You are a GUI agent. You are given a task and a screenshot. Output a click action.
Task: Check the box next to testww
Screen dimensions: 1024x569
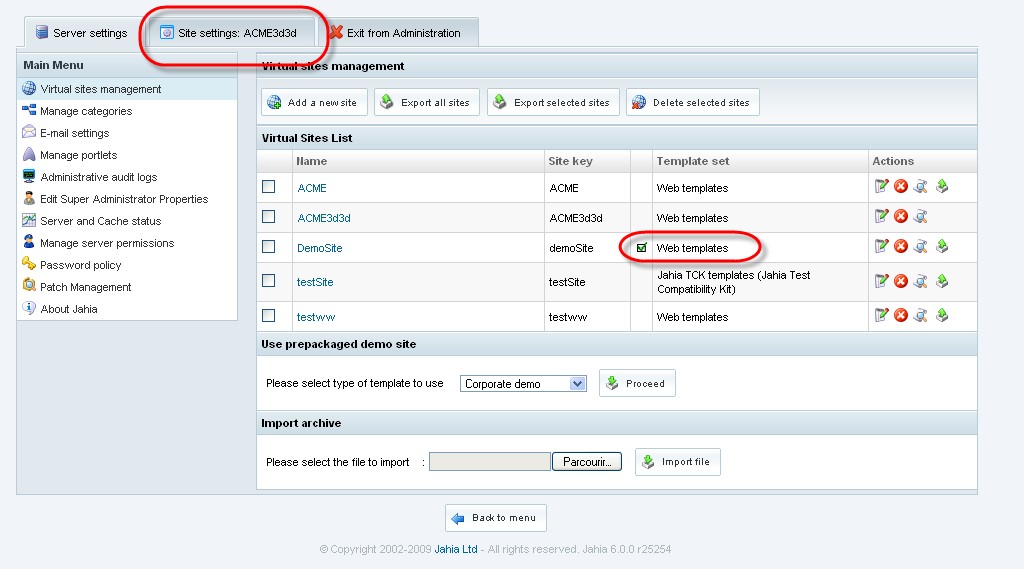[268, 316]
